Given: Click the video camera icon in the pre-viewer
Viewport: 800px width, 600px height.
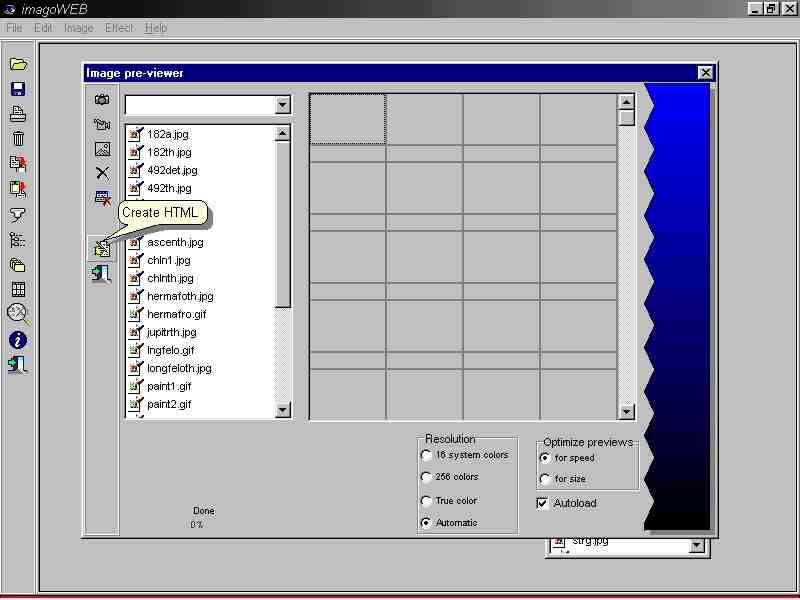Looking at the screenshot, I should pyautogui.click(x=101, y=125).
